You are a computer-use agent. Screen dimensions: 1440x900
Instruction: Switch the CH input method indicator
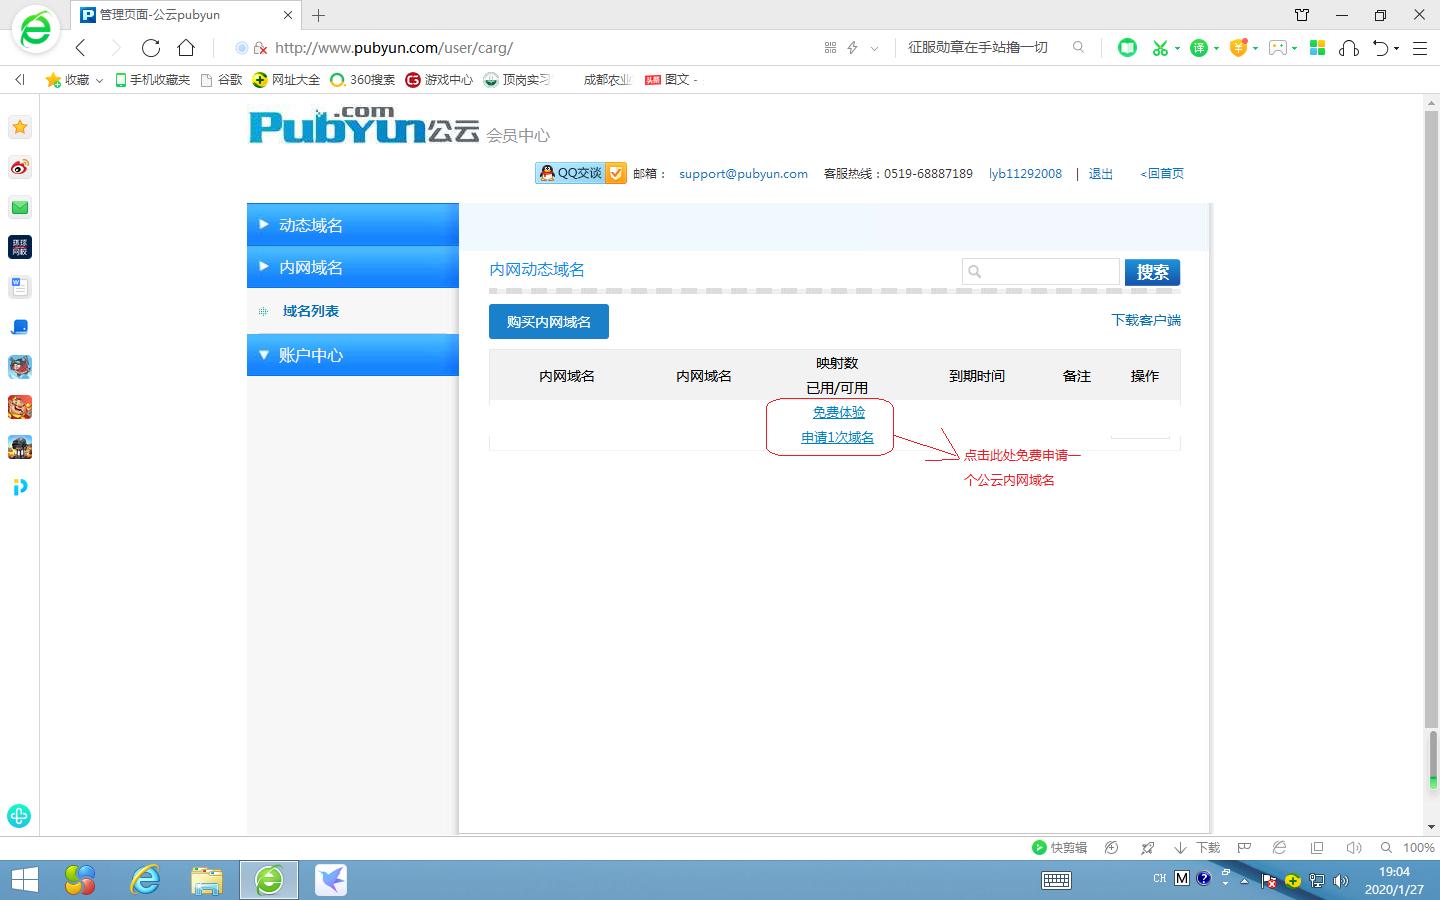[1160, 878]
